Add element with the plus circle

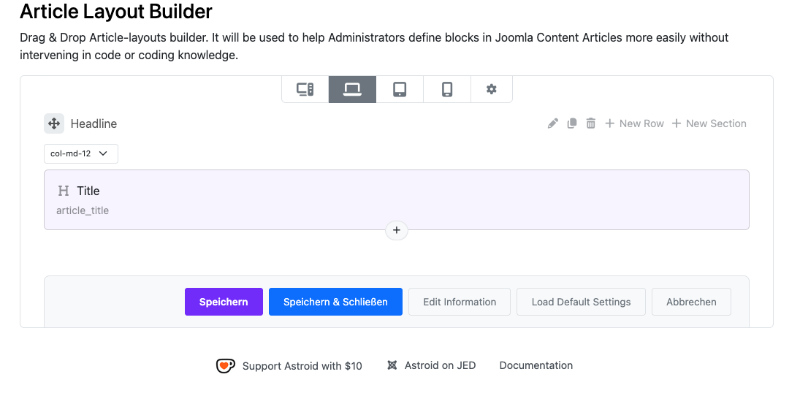pos(396,230)
